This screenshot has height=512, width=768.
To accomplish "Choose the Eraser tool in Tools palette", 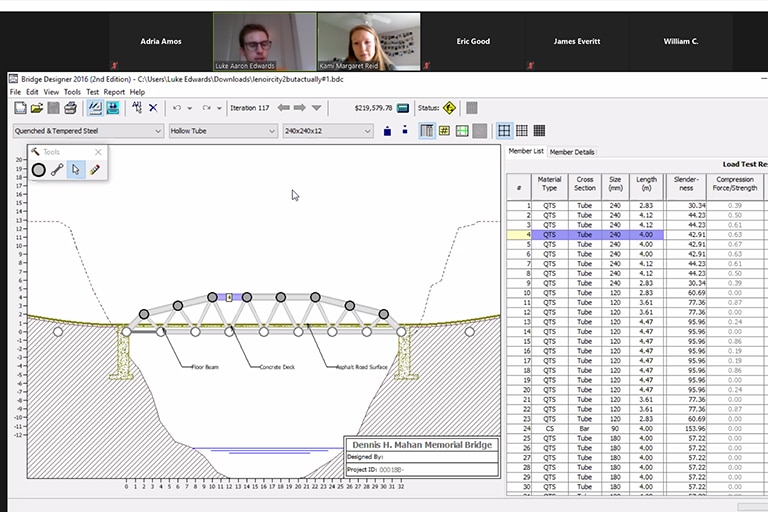I will click(x=94, y=170).
